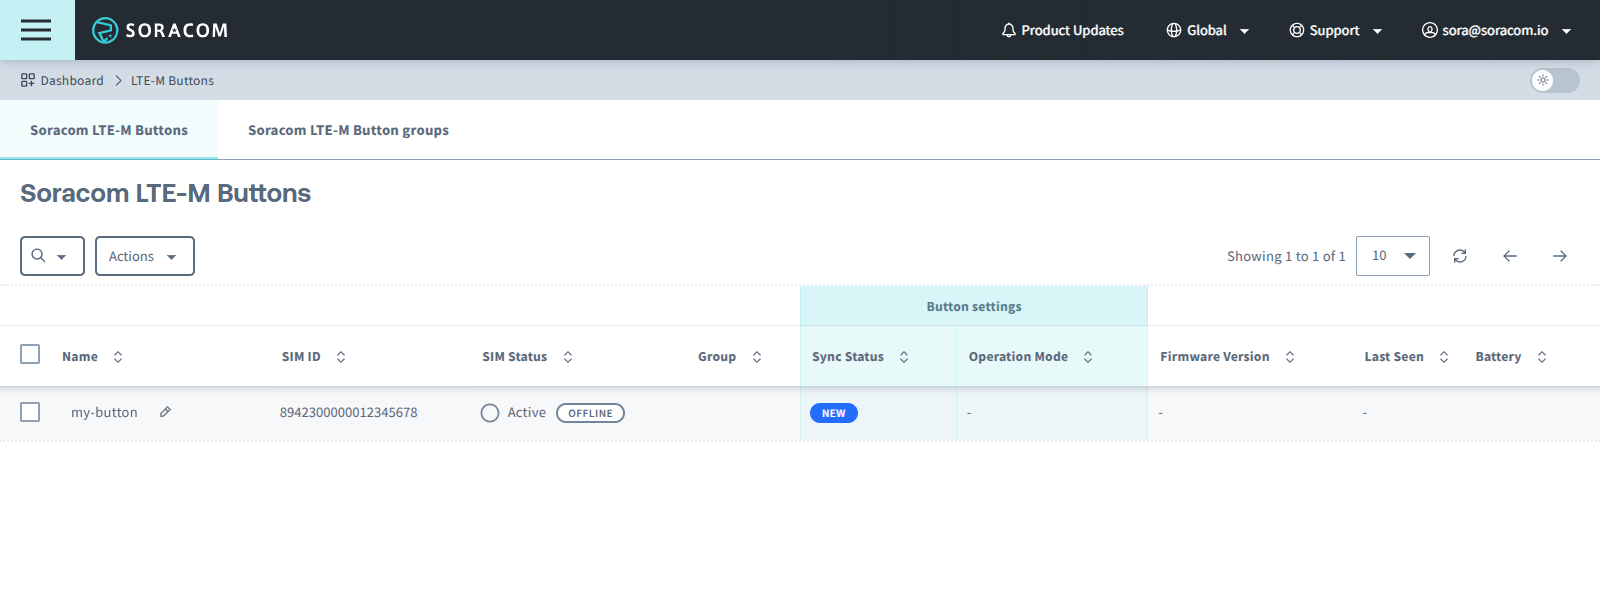This screenshot has width=1600, height=600.
Task: Expand the search filter dropdown
Action: coord(52,256)
